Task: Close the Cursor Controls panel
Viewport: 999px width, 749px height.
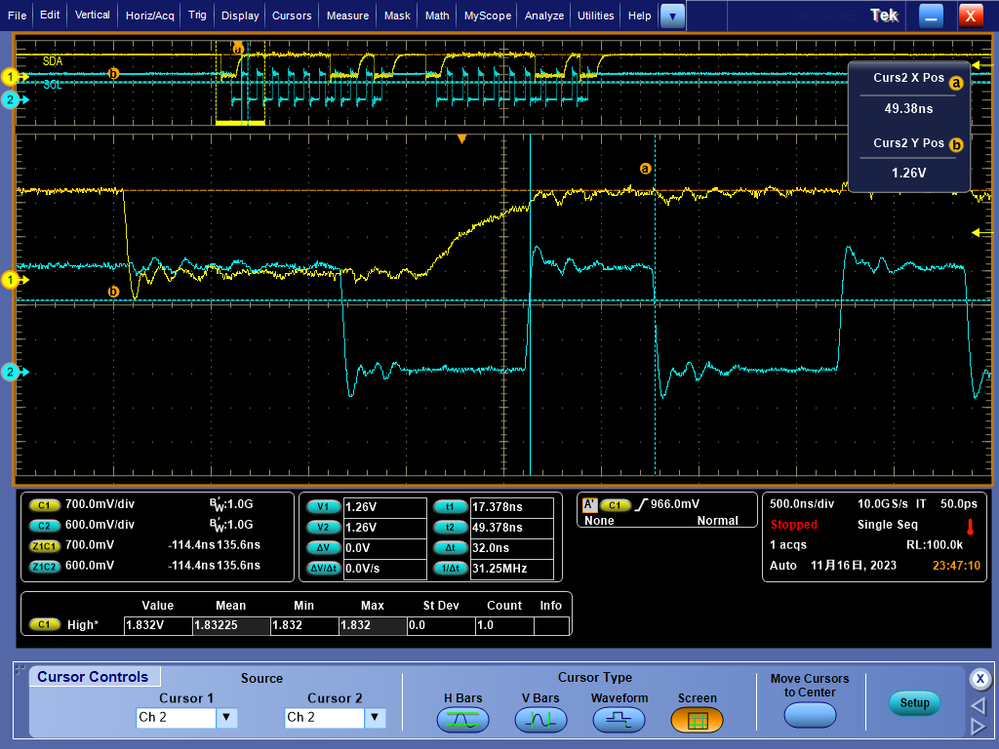Action: (980, 679)
